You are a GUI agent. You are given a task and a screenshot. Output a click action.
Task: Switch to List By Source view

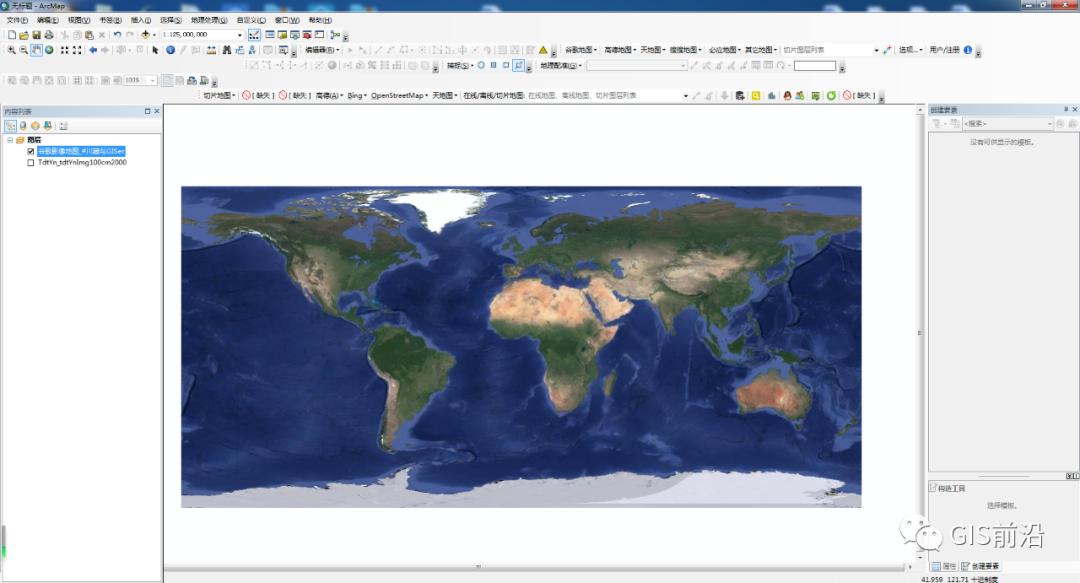[x=23, y=126]
